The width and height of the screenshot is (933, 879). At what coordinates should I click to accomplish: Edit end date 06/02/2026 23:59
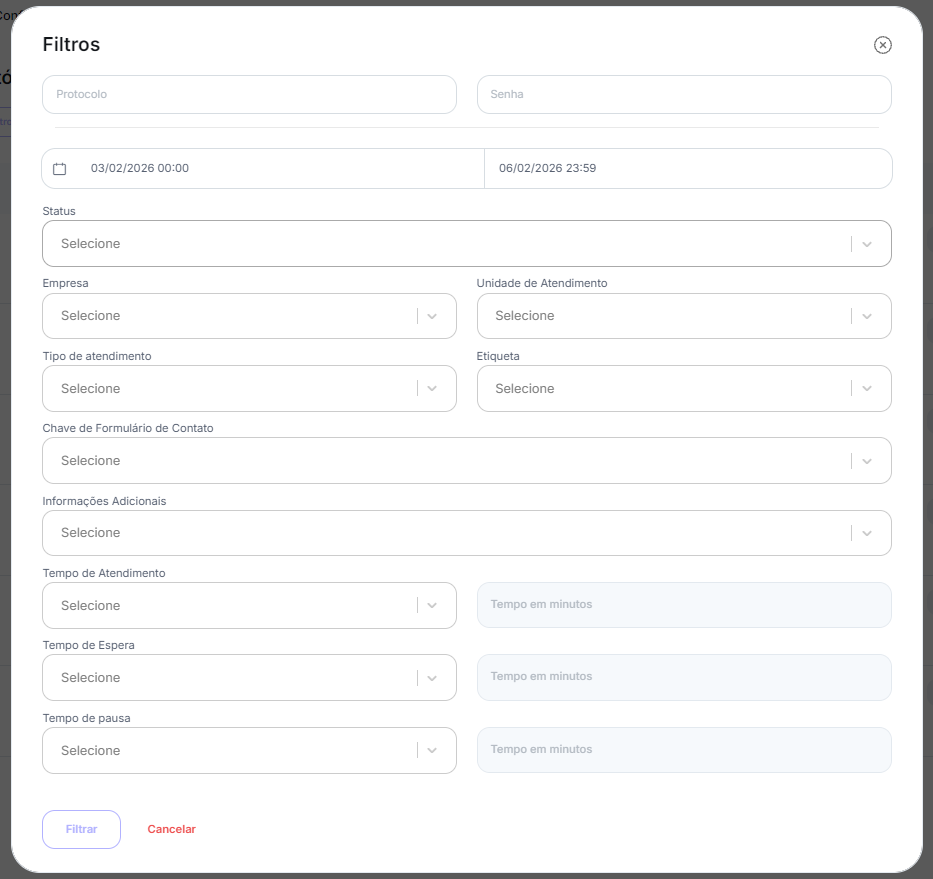(548, 169)
